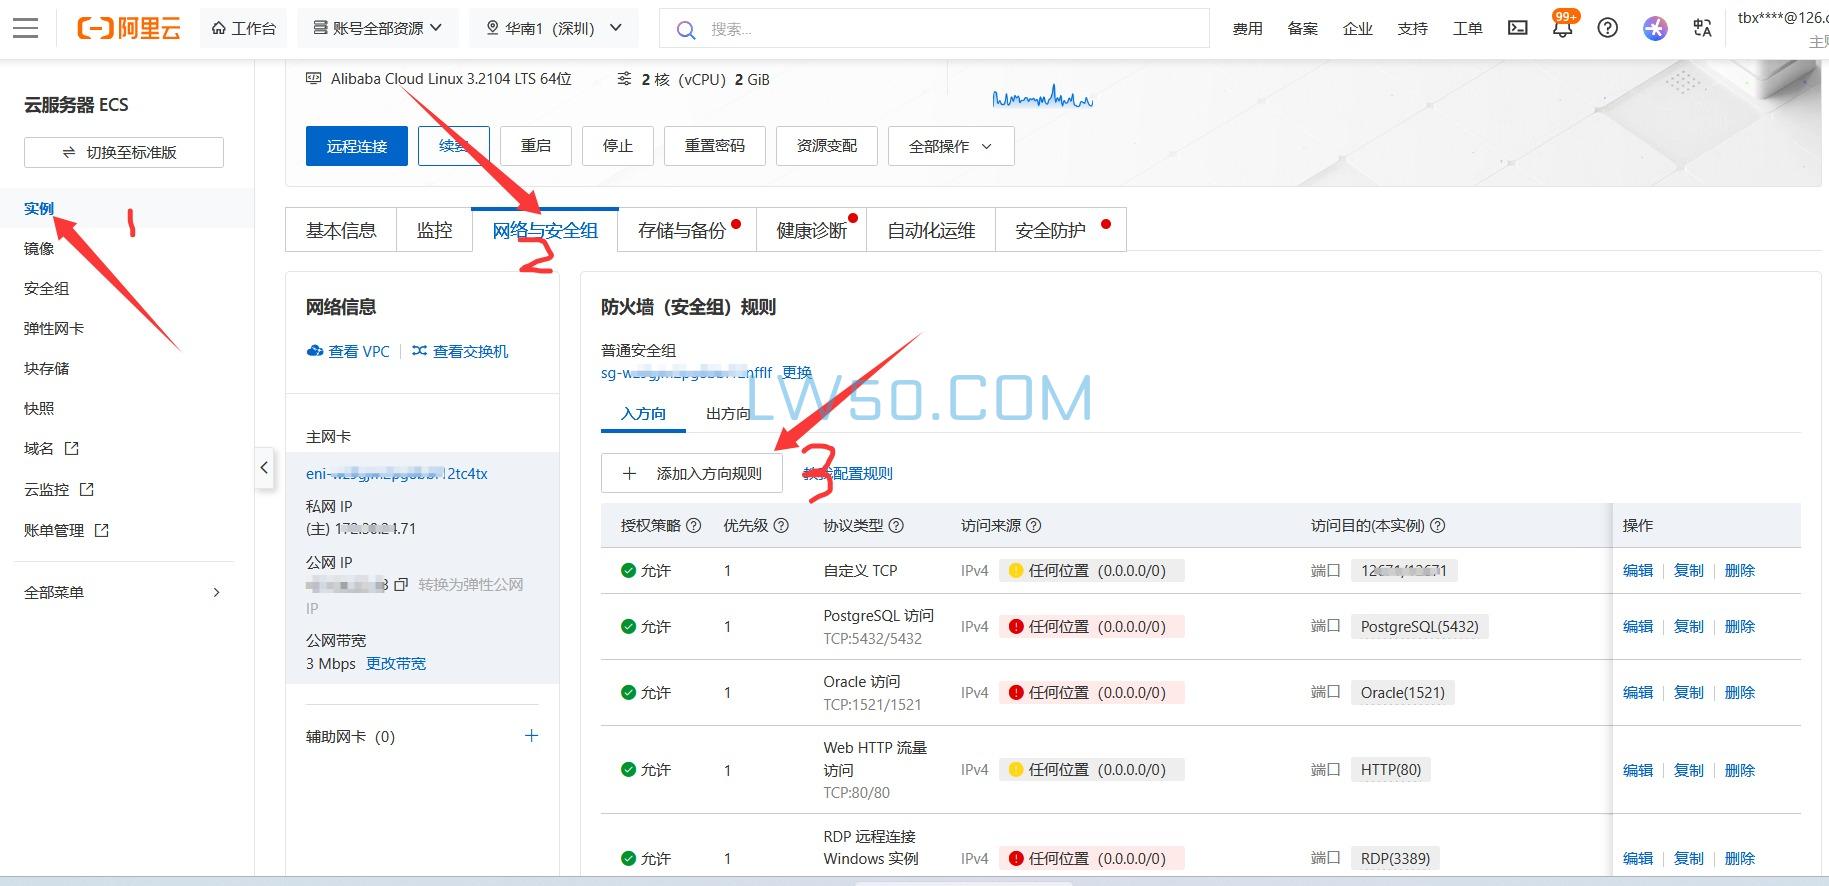
Task: Click the help question mark icon
Action: click(x=1607, y=28)
